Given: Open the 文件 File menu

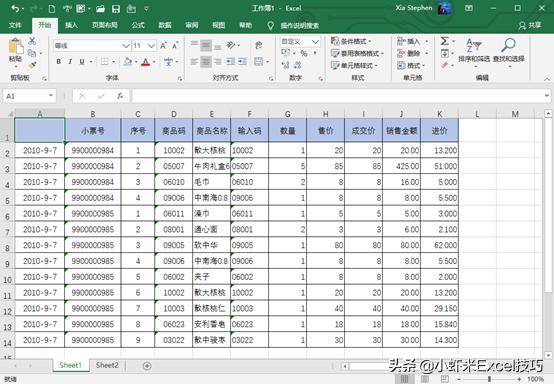Looking at the screenshot, I should tap(15, 25).
